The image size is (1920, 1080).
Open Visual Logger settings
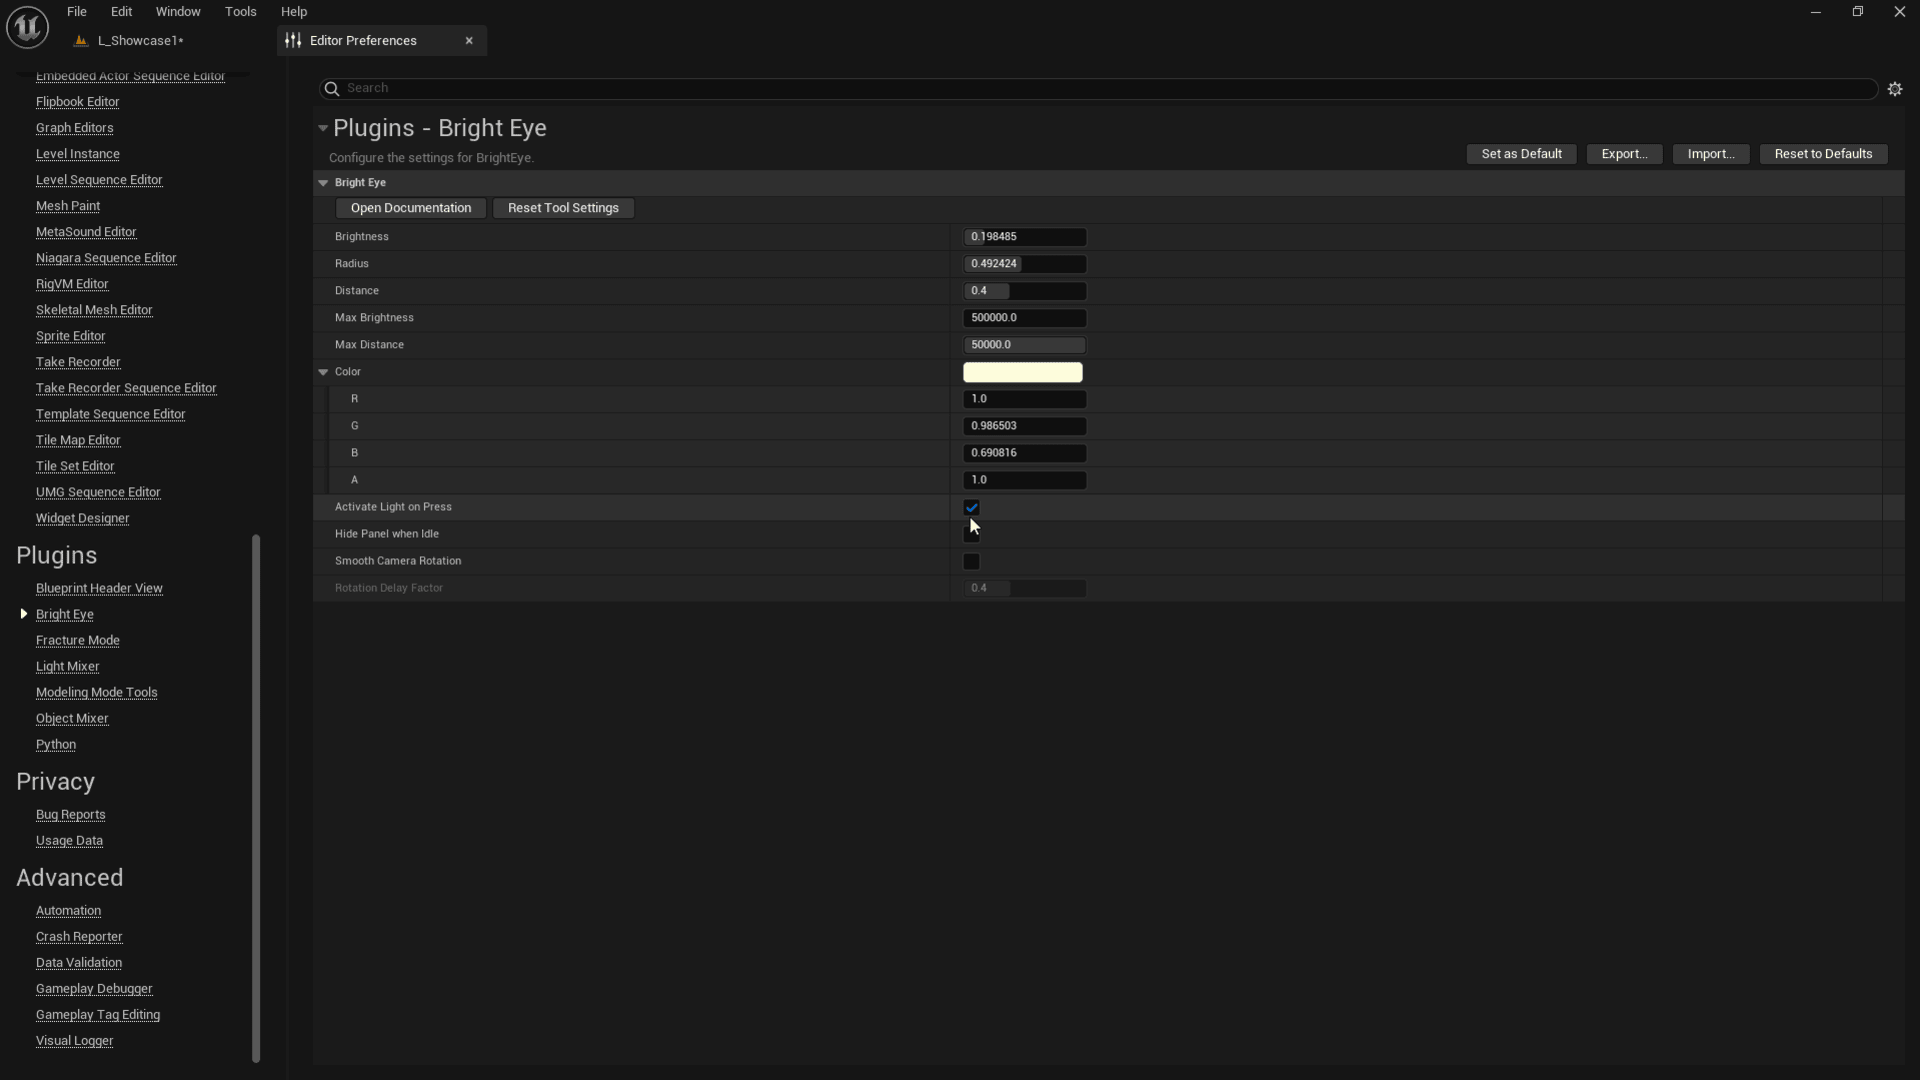[x=74, y=1040]
